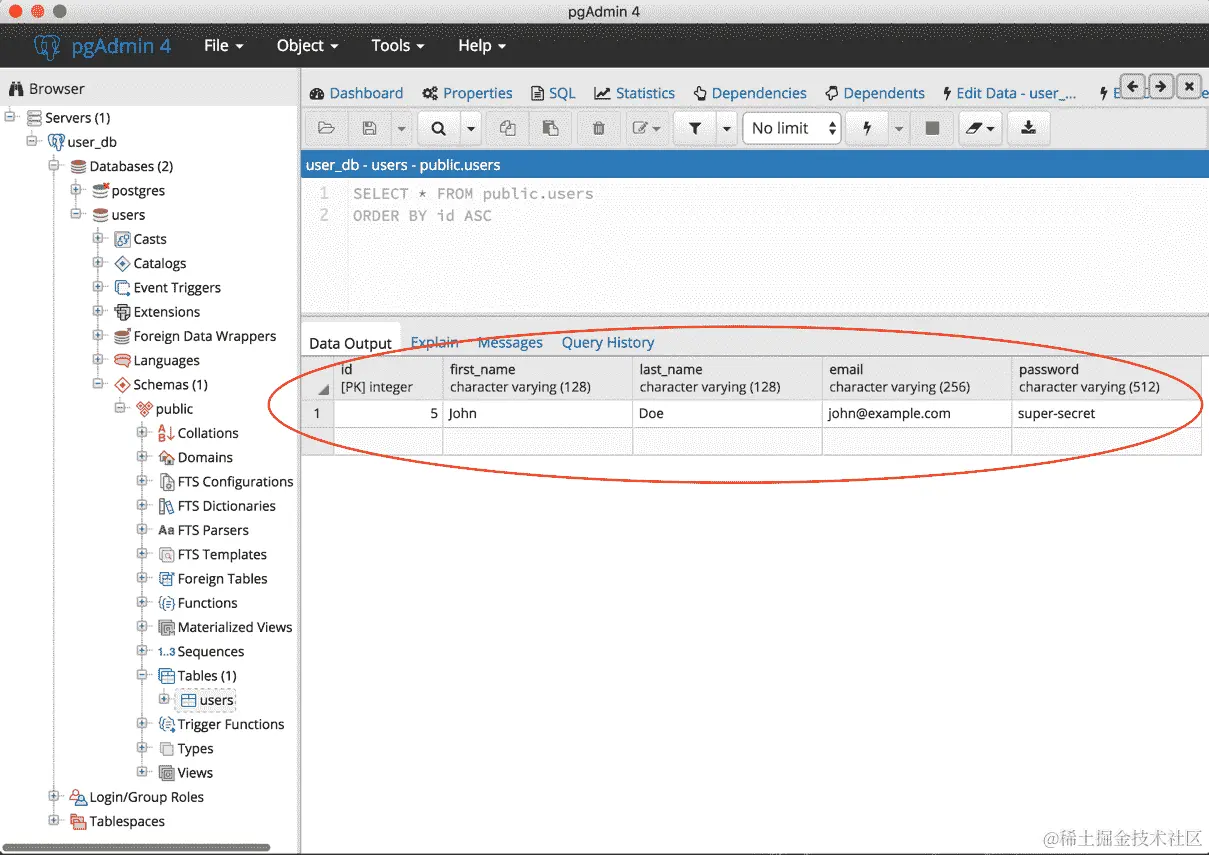Open the No limit rows selector
The width and height of the screenshot is (1209, 855).
tap(792, 128)
